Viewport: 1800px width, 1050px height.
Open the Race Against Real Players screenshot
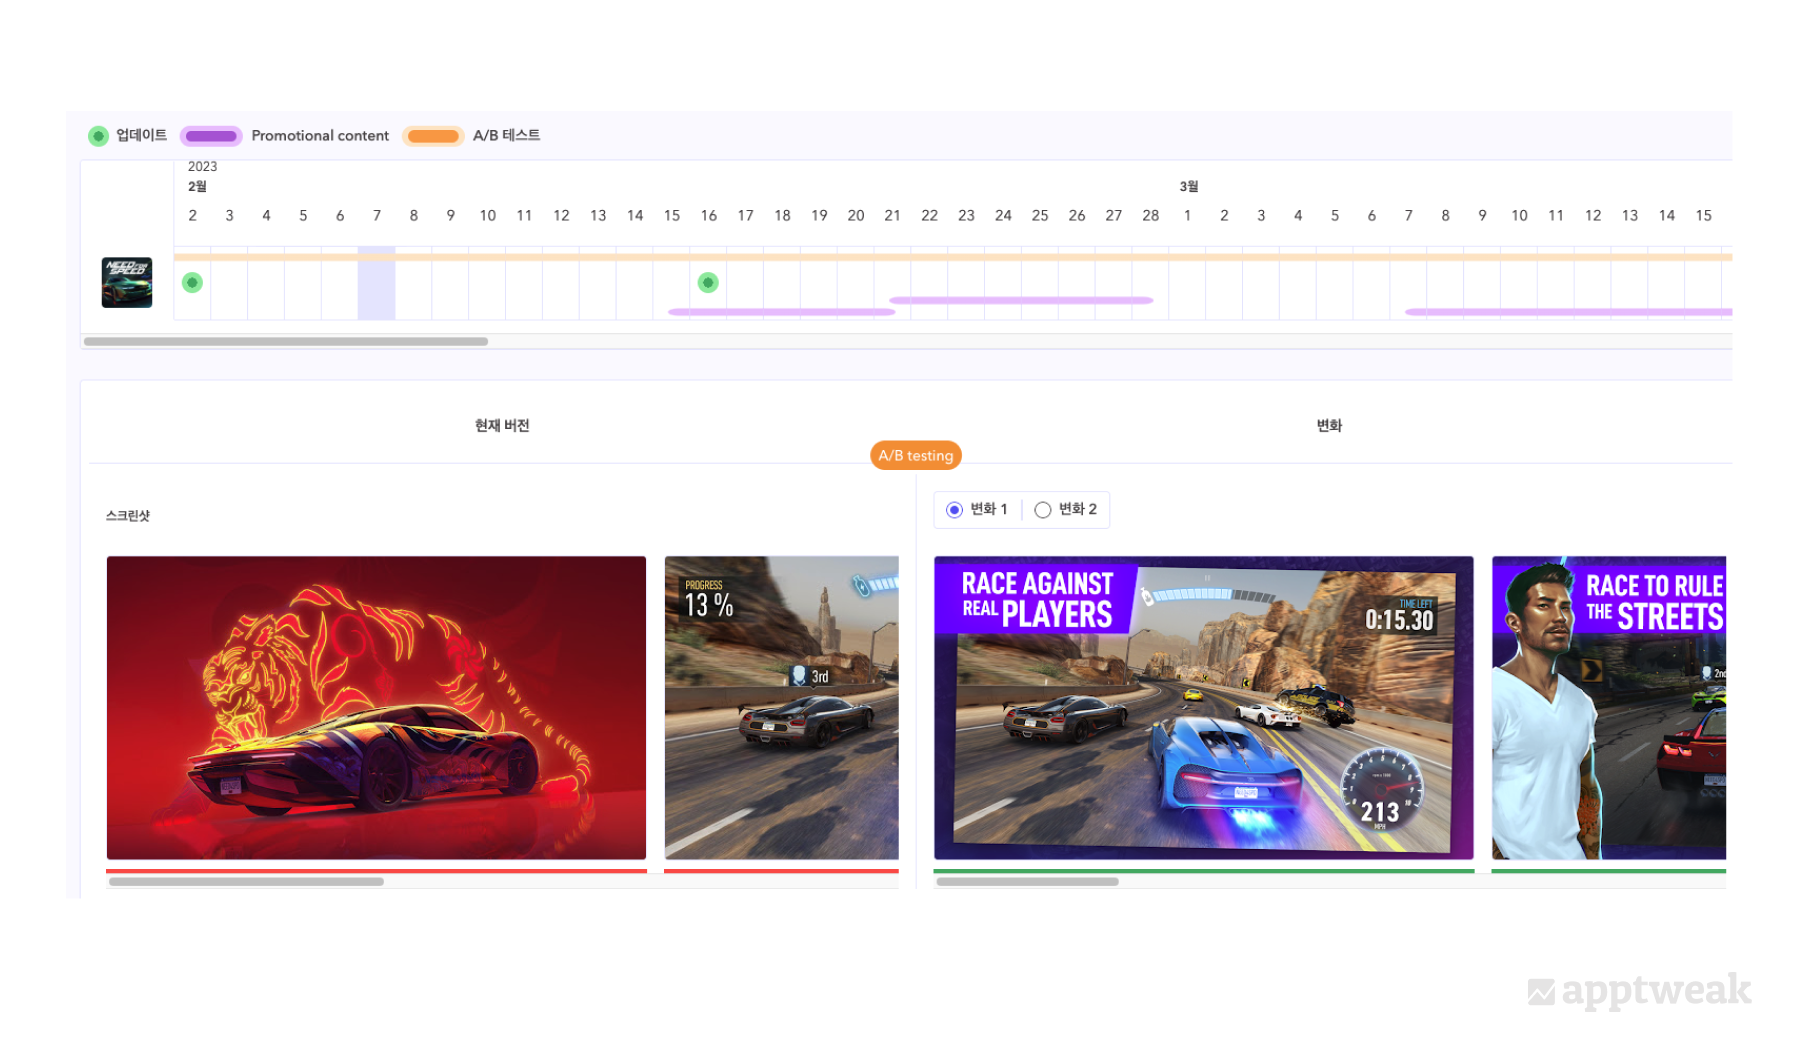[x=1204, y=708]
